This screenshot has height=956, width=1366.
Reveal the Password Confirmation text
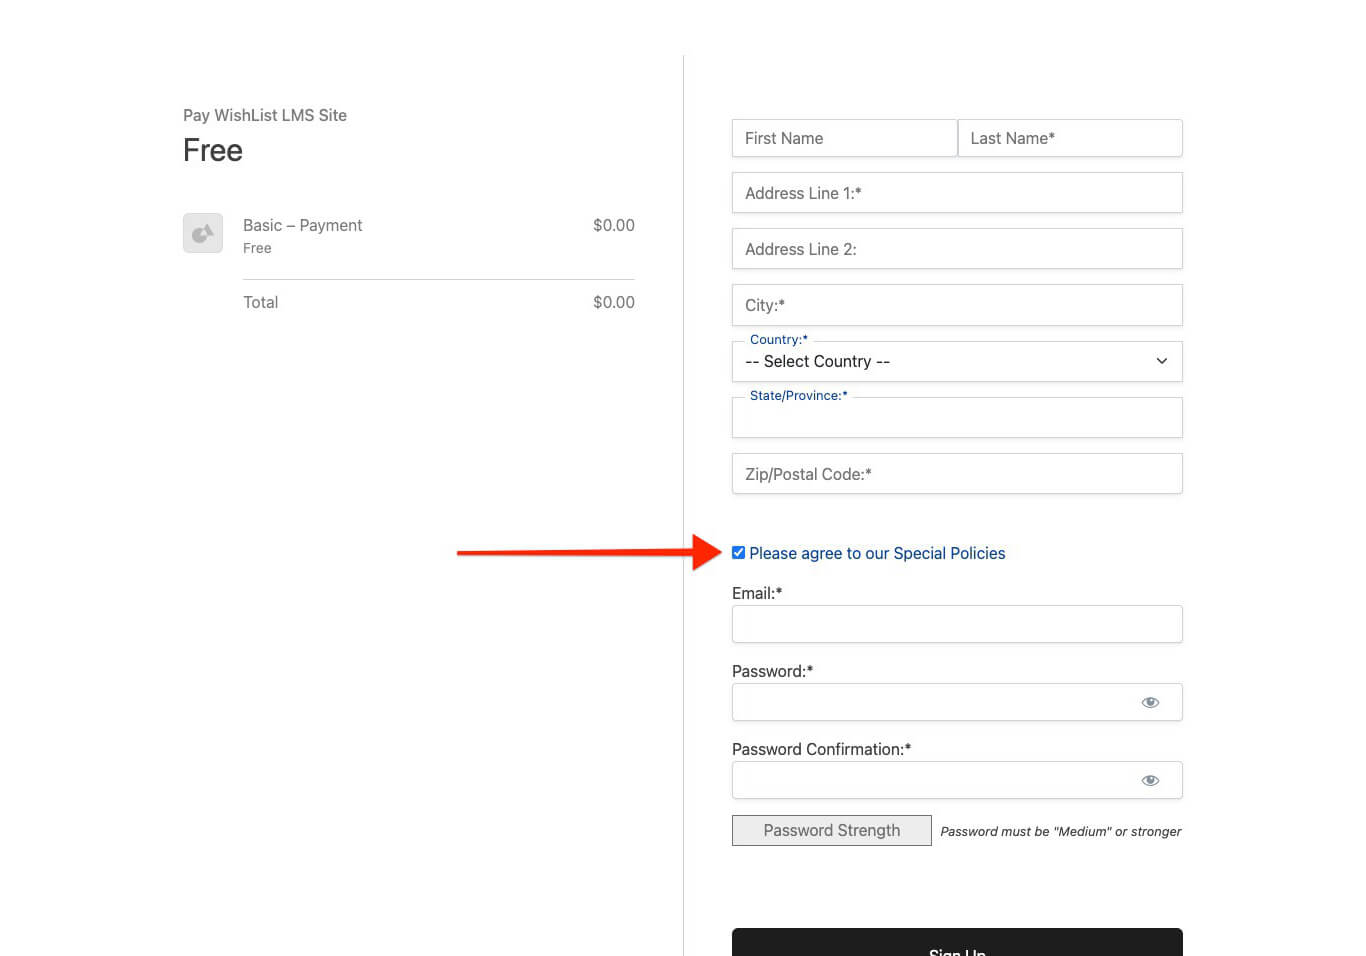[x=1149, y=780]
